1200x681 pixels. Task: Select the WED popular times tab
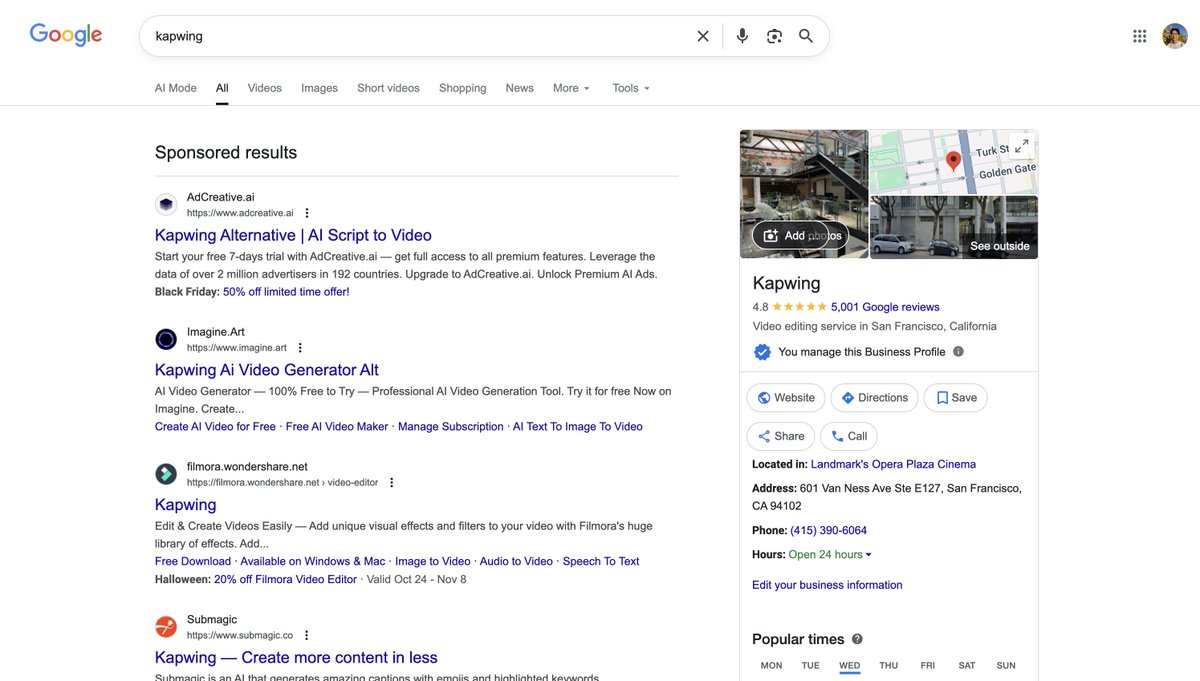tap(850, 666)
